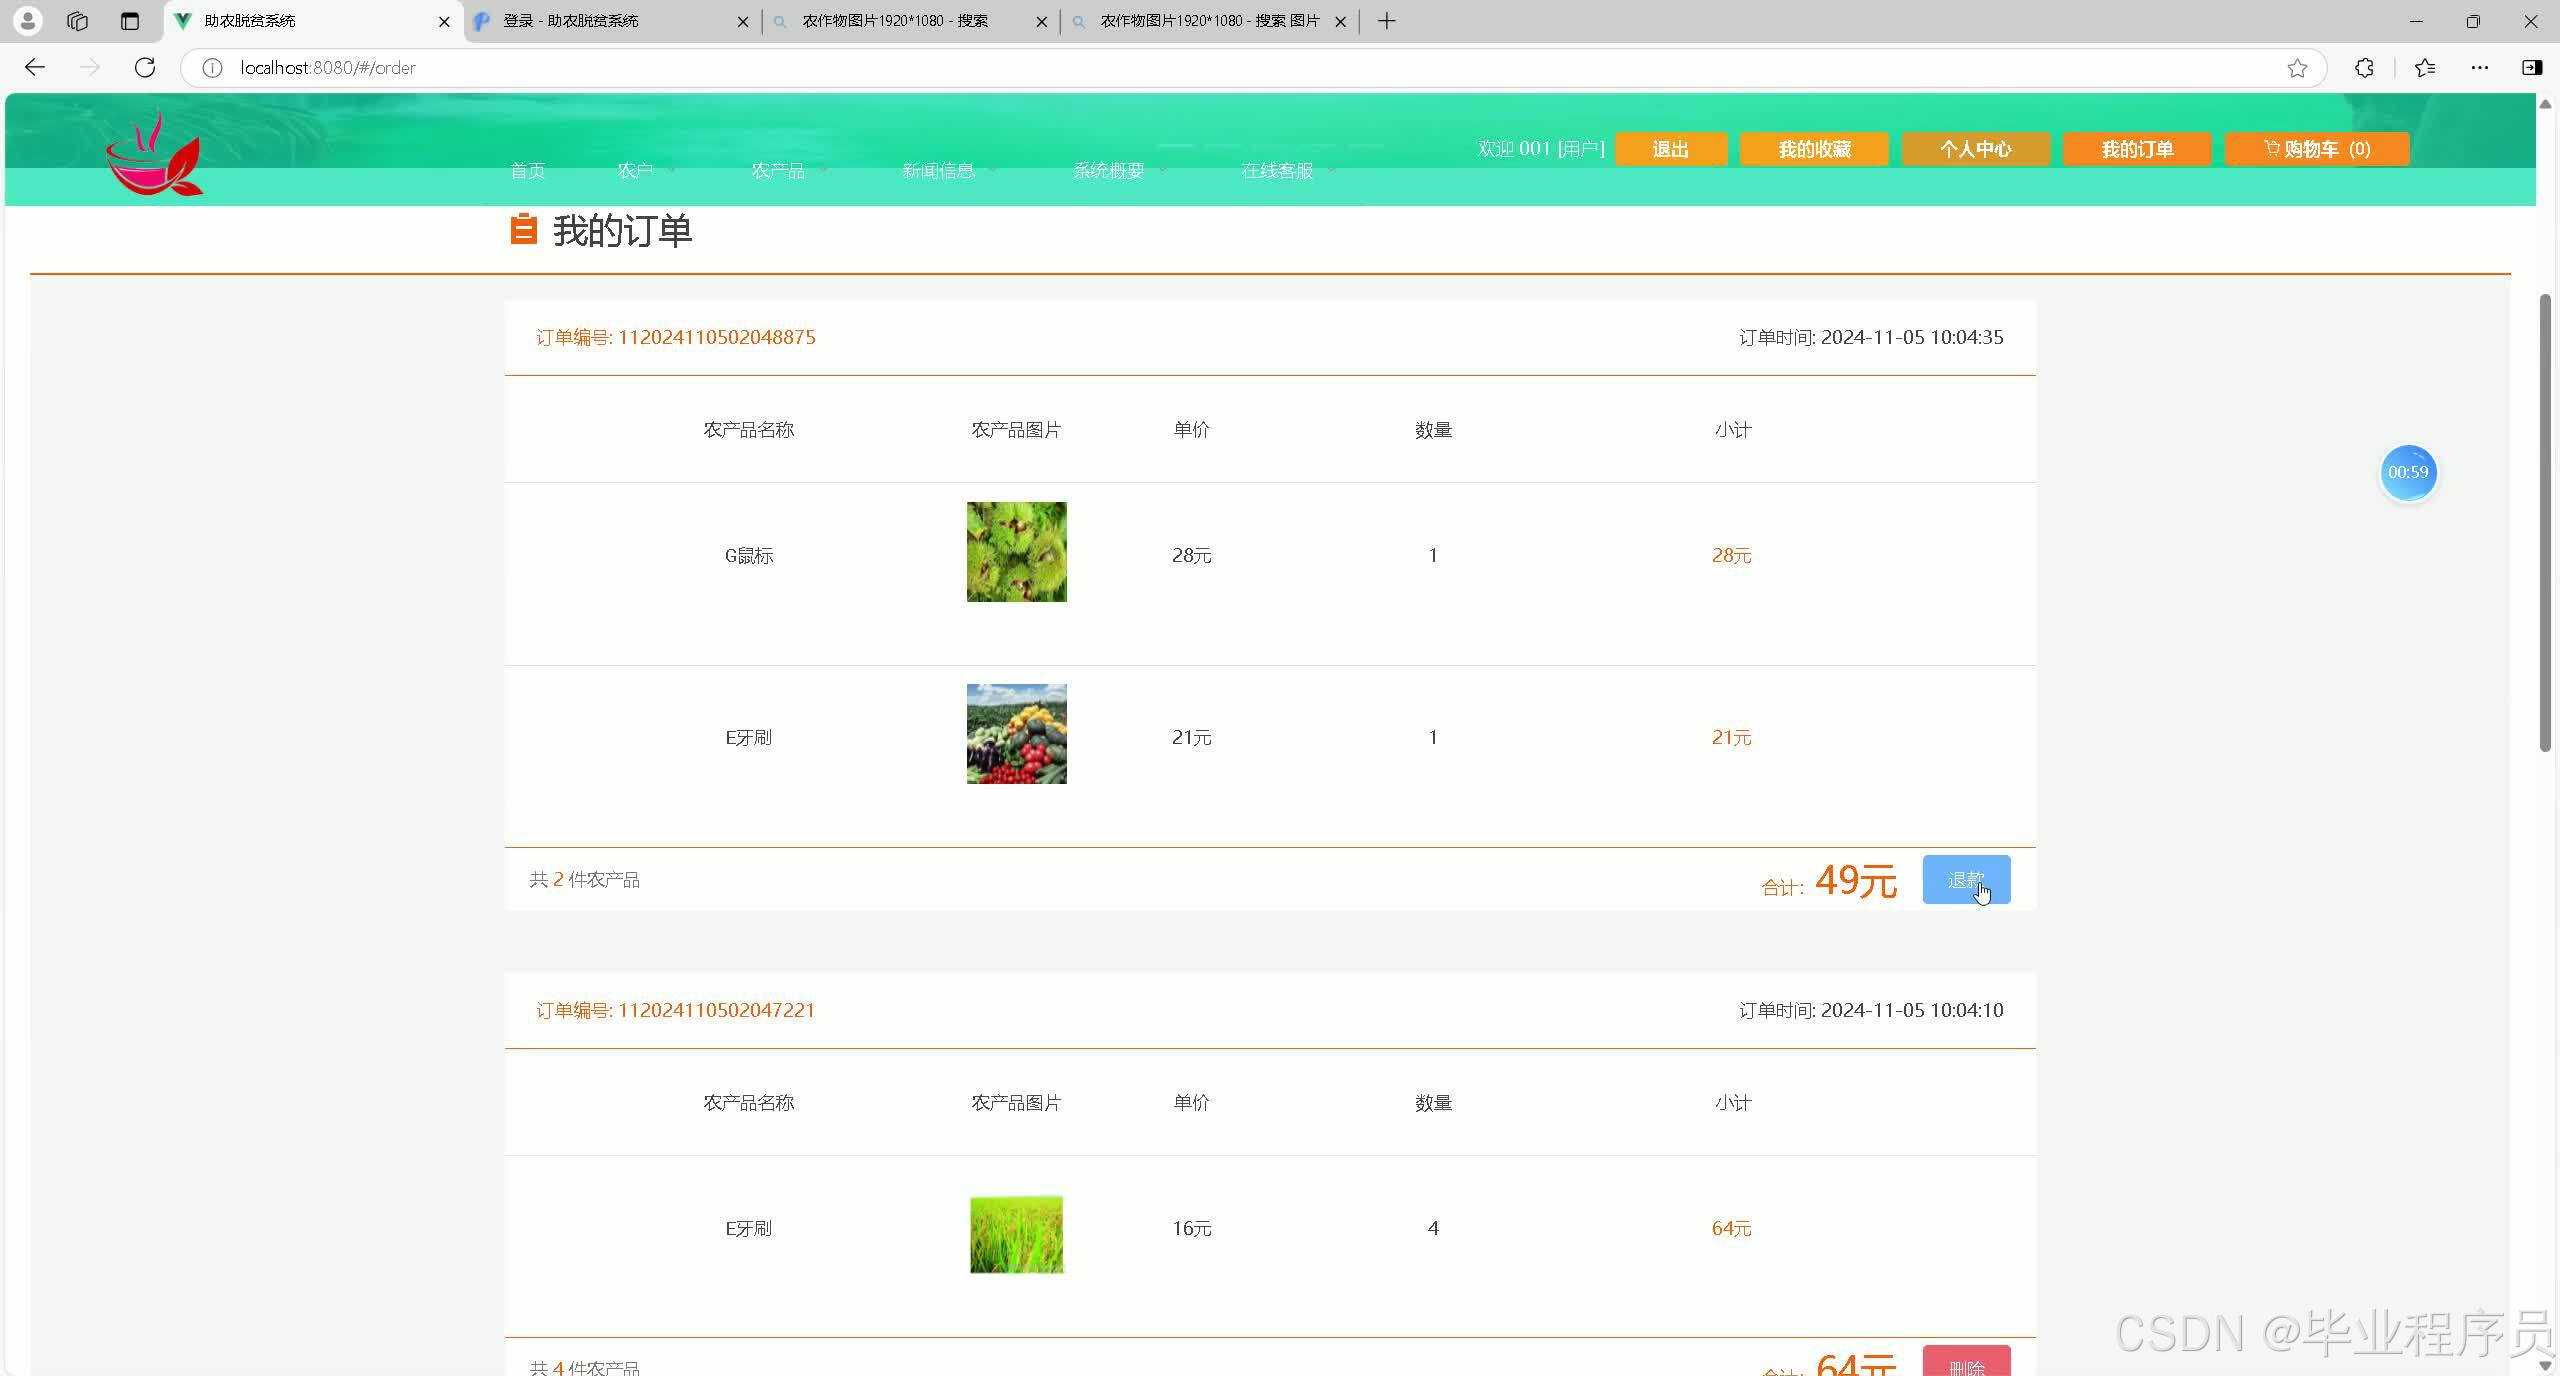This screenshot has height=1376, width=2560.
Task: Open 我的收藏 favorites
Action: pyautogui.click(x=1814, y=149)
